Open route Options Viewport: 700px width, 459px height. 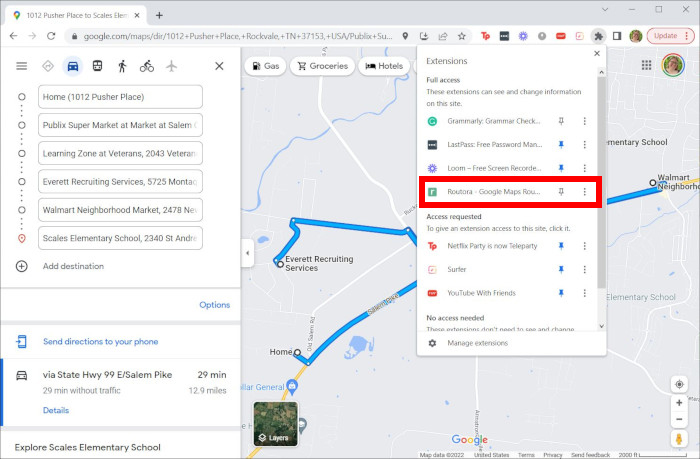pos(215,305)
